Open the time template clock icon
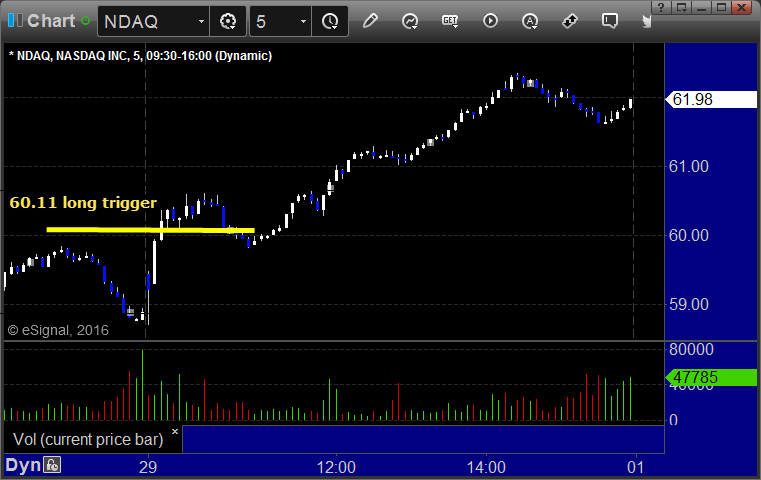Image resolution: width=761 pixels, height=480 pixels. (330, 21)
